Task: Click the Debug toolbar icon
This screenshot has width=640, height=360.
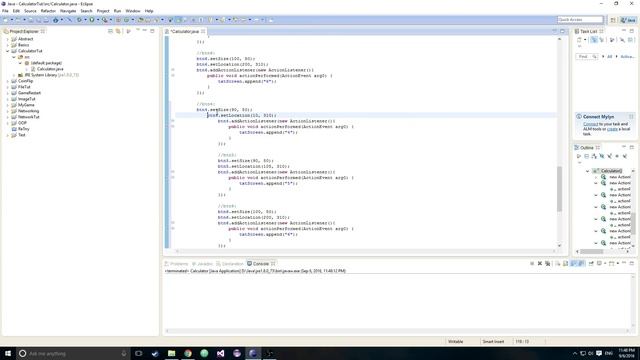Action: tap(80, 20)
